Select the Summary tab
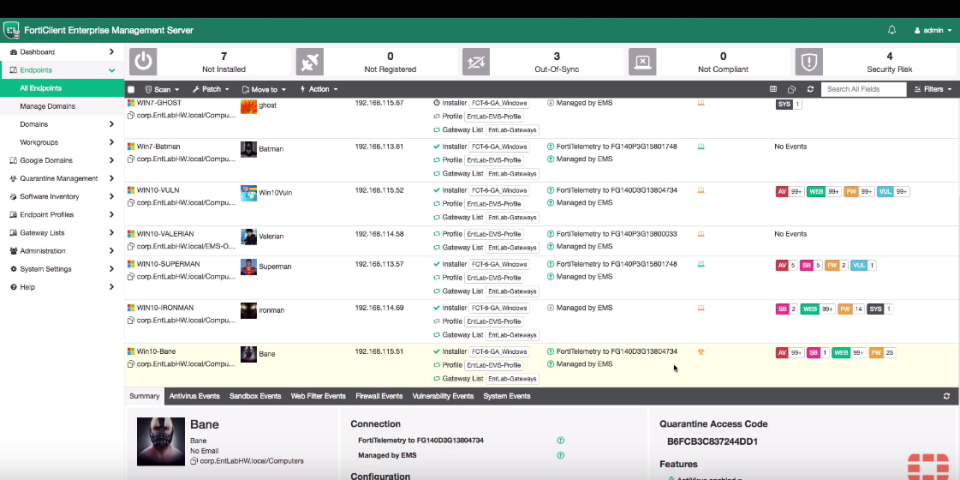Viewport: 960px width, 480px height. coord(144,396)
